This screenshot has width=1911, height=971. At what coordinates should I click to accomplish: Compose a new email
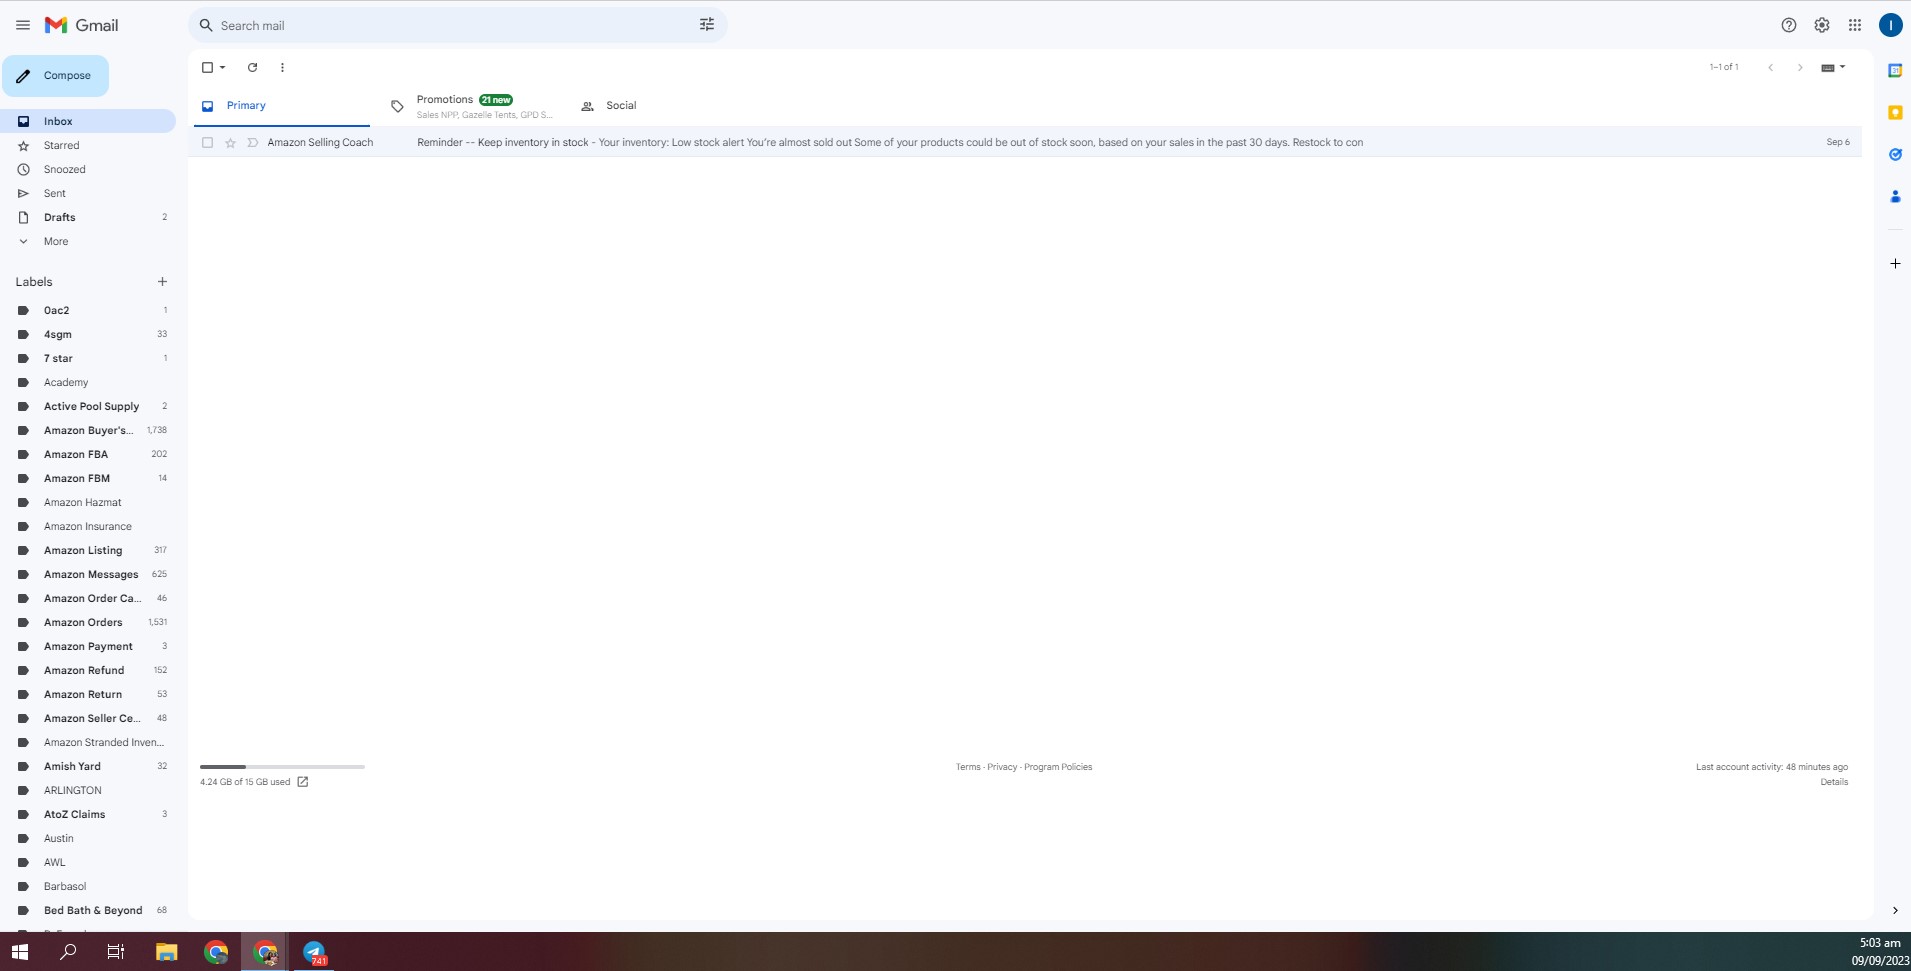[55, 76]
